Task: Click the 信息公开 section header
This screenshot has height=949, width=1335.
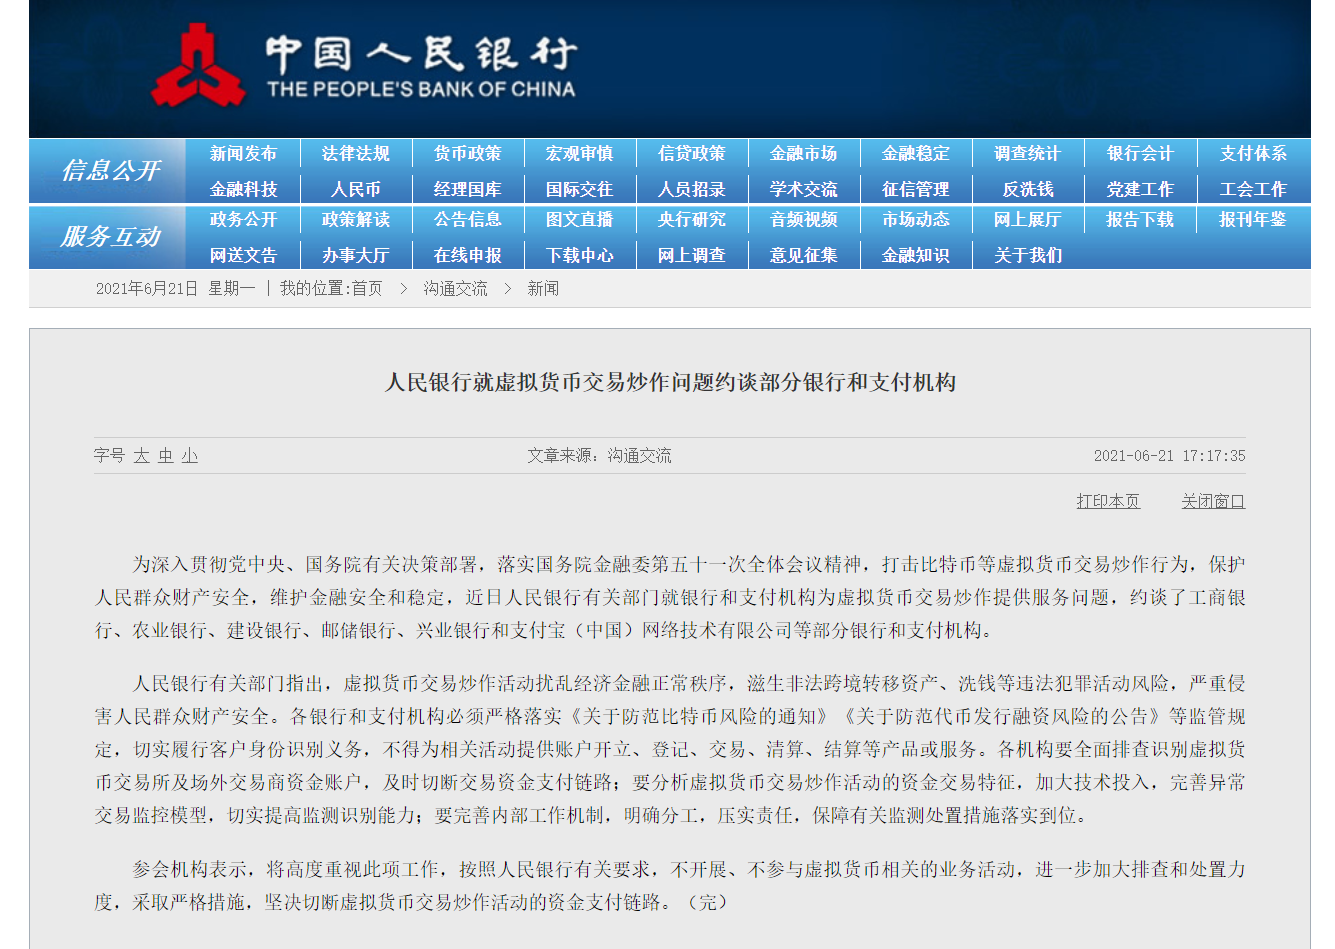Action: pyautogui.click(x=110, y=171)
